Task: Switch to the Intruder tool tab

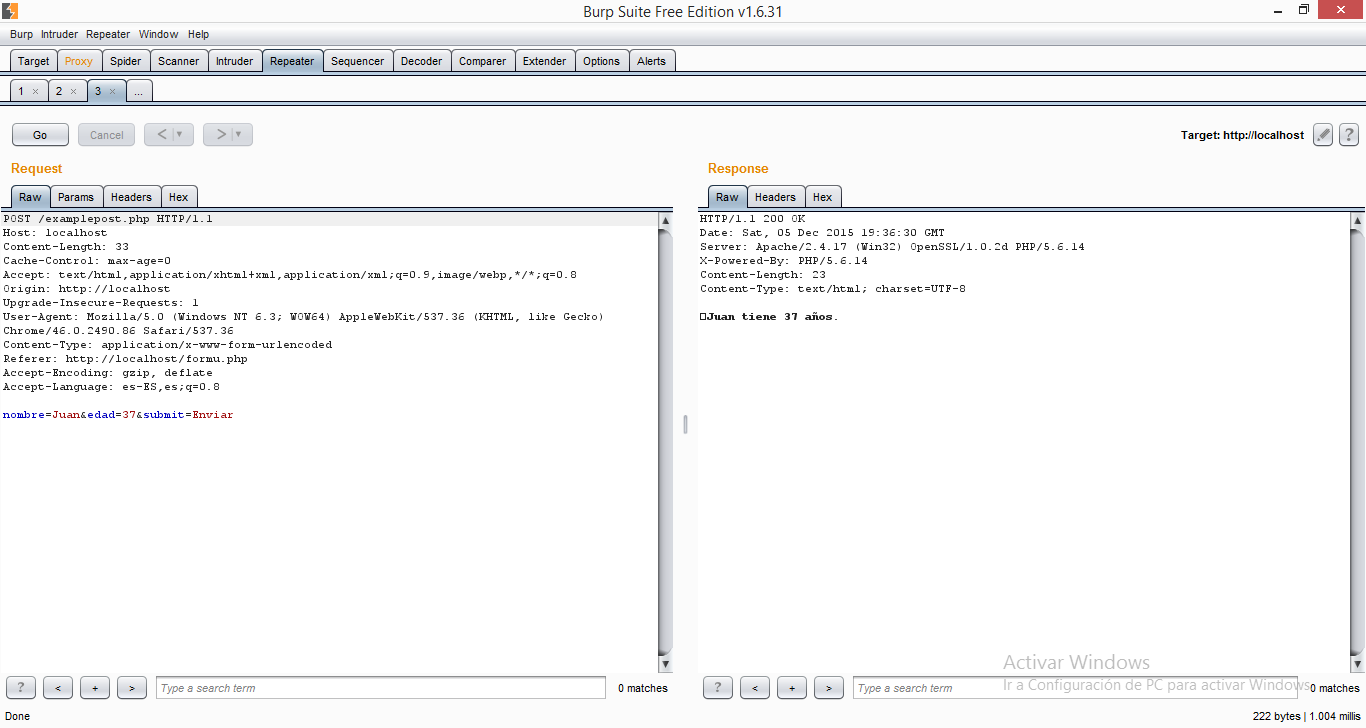Action: pyautogui.click(x=235, y=61)
